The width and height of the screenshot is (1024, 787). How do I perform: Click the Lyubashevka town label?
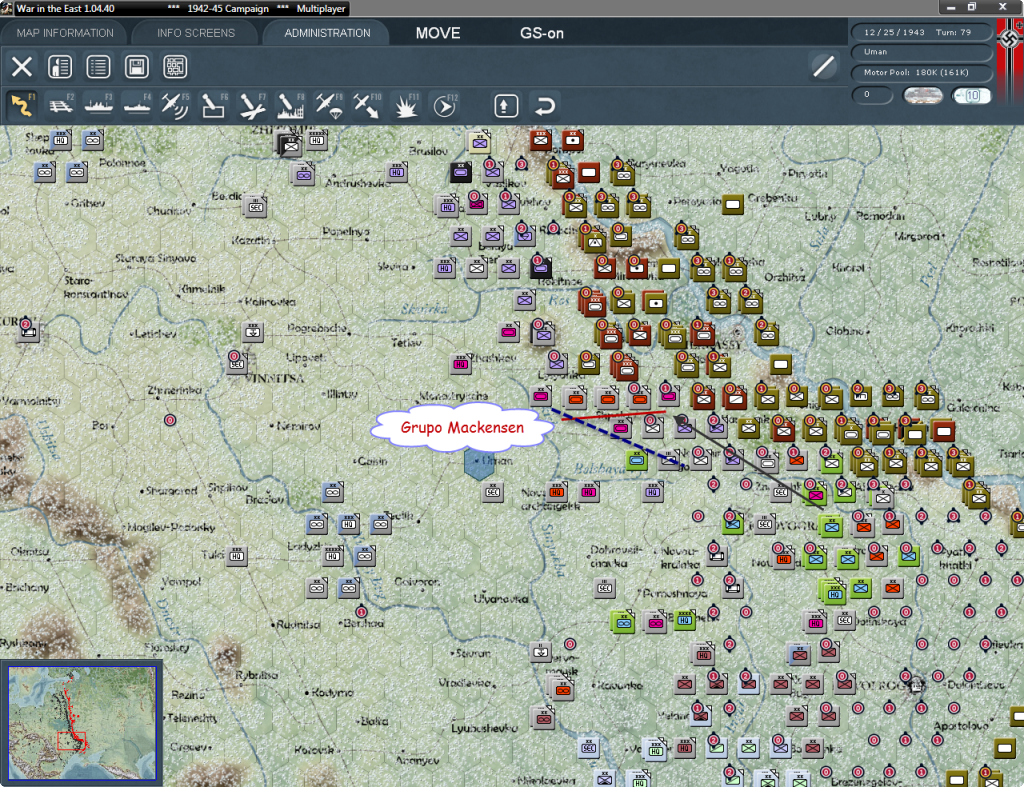click(x=485, y=728)
